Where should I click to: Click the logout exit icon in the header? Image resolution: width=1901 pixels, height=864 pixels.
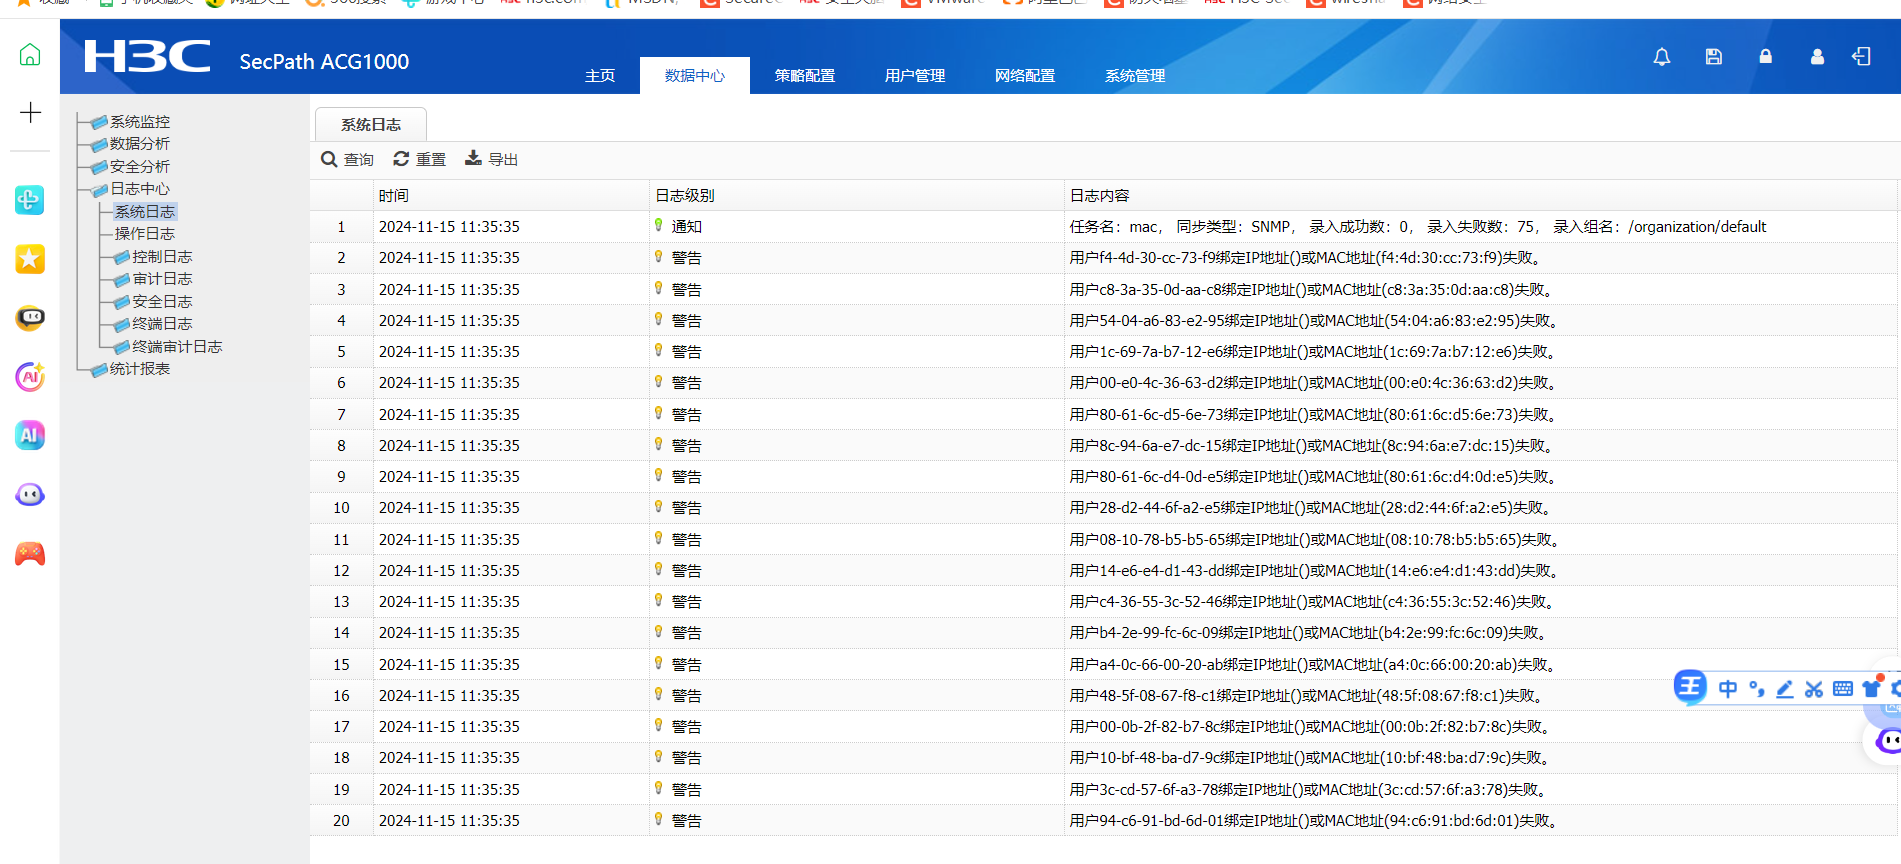click(x=1861, y=57)
